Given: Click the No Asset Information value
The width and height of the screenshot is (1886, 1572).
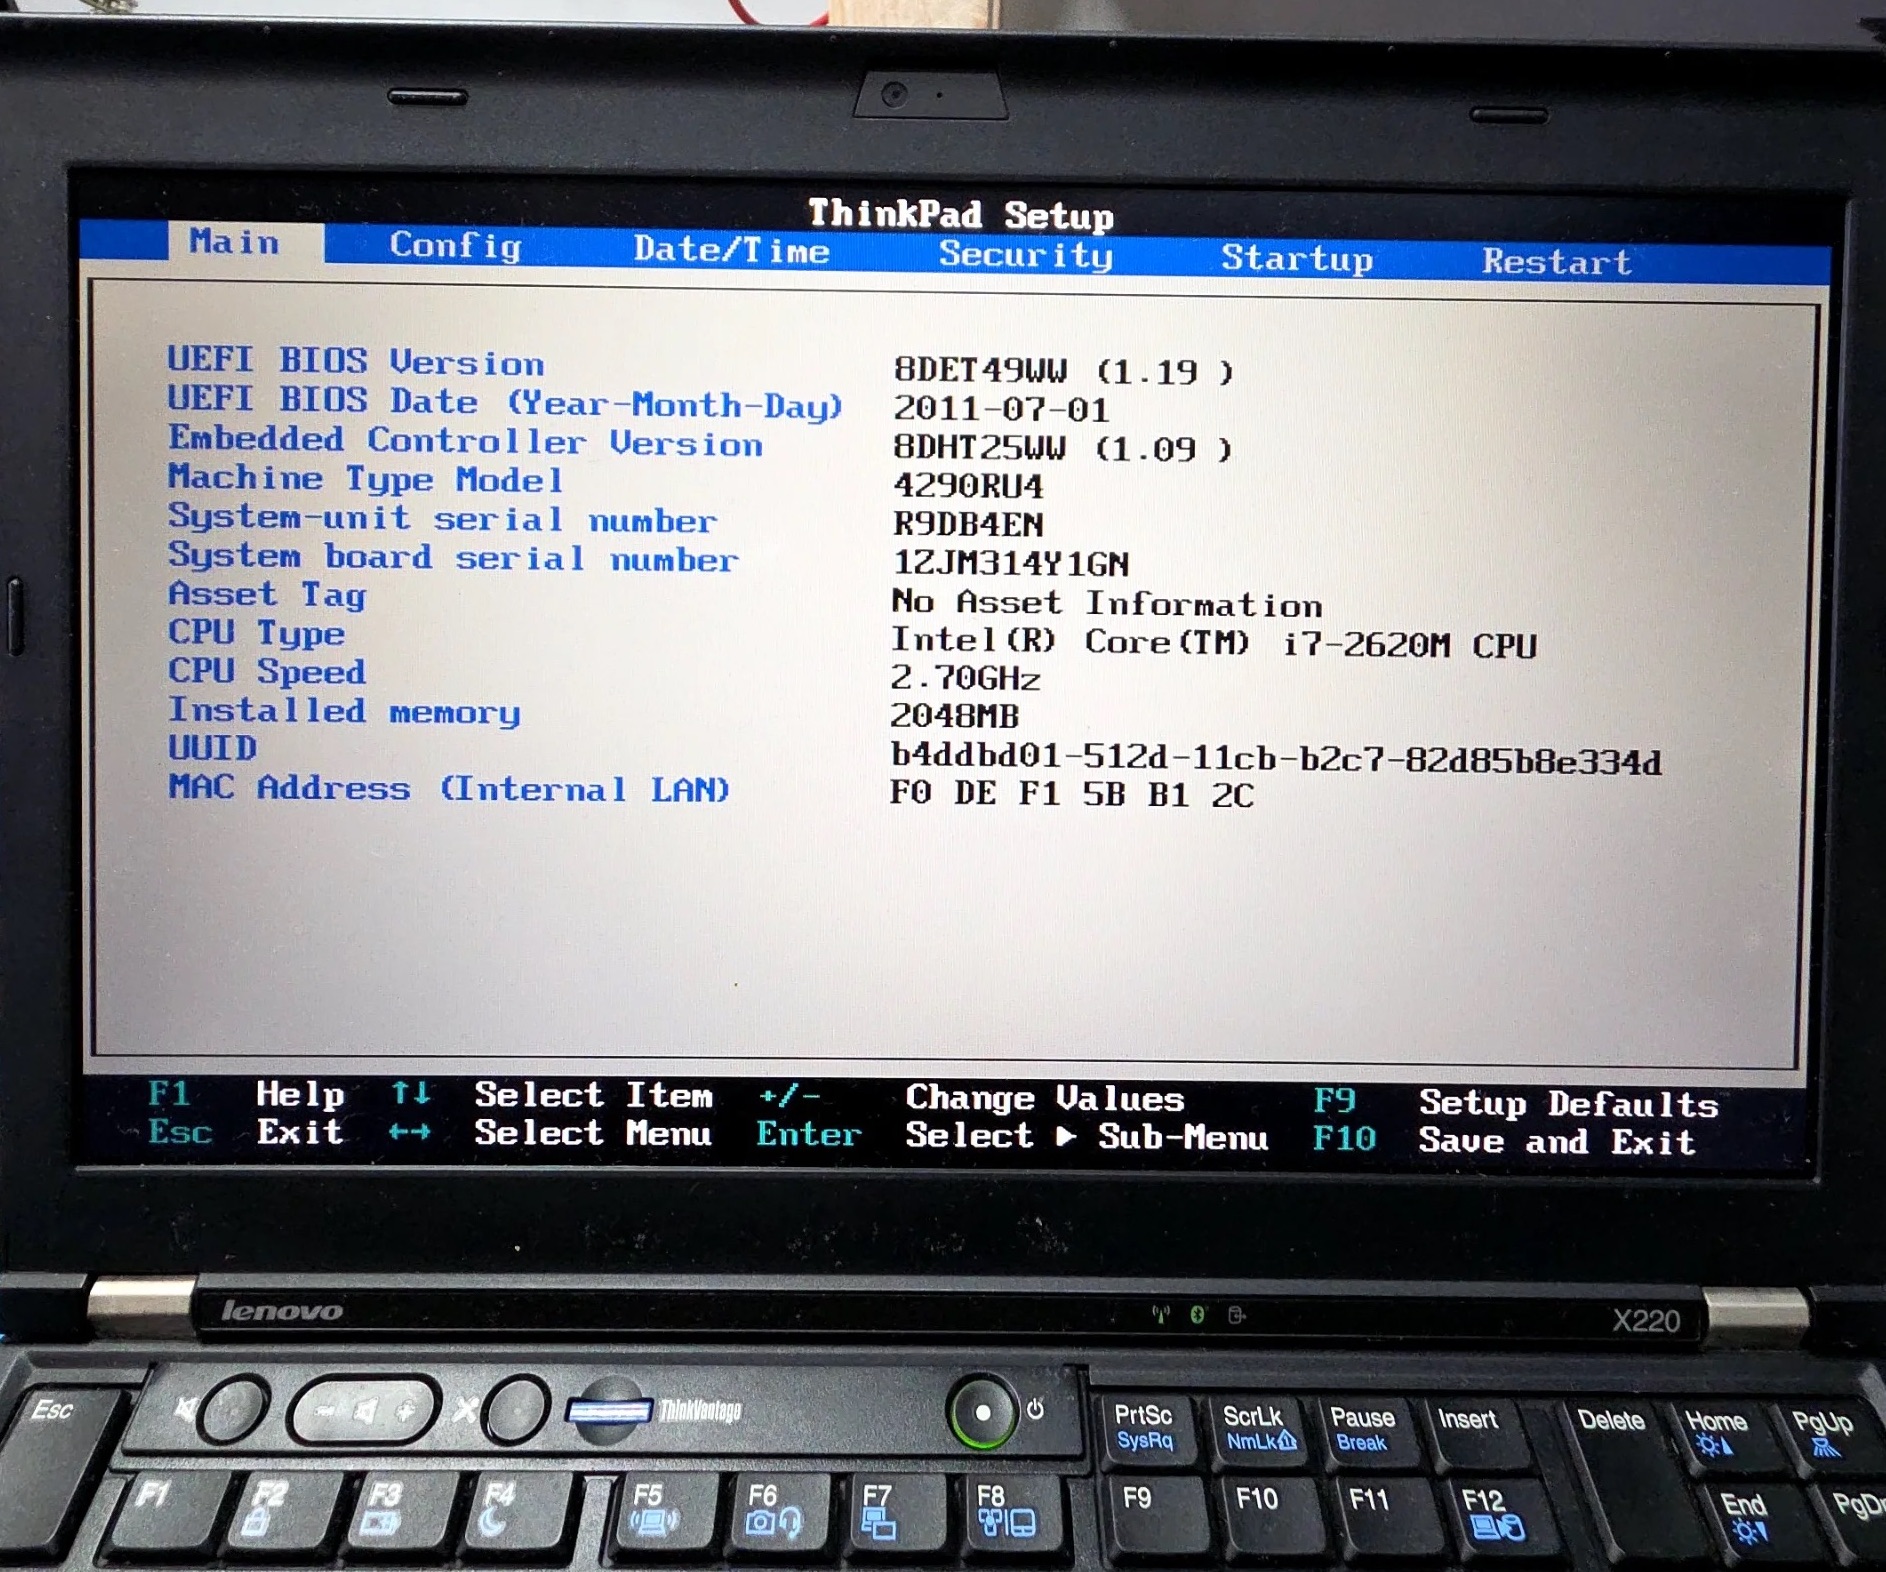Looking at the screenshot, I should [1107, 603].
